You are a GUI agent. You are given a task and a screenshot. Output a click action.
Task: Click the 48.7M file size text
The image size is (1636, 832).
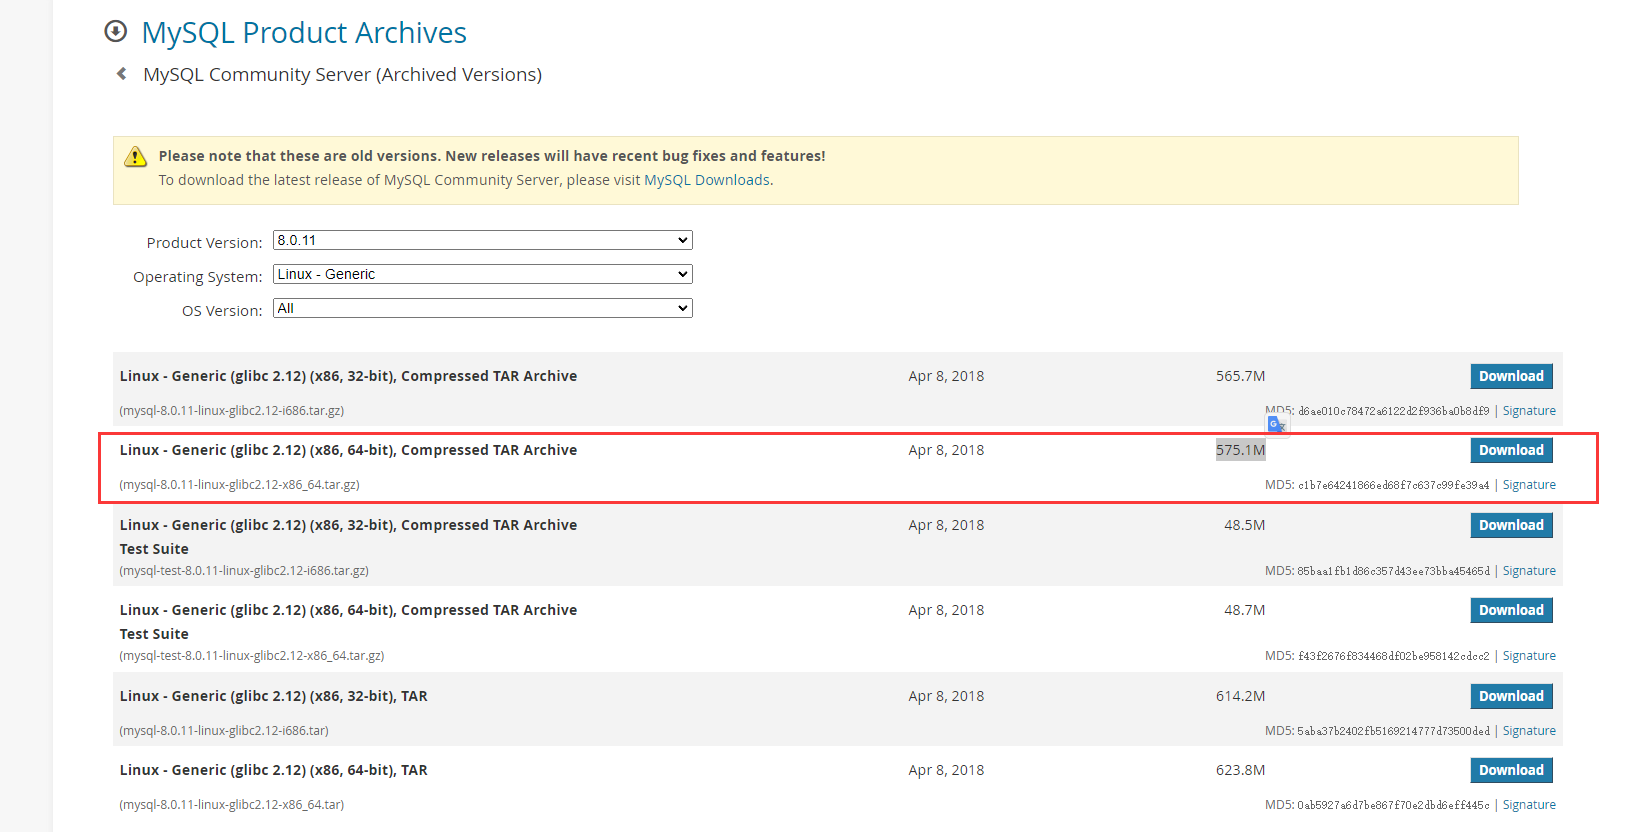click(1244, 610)
